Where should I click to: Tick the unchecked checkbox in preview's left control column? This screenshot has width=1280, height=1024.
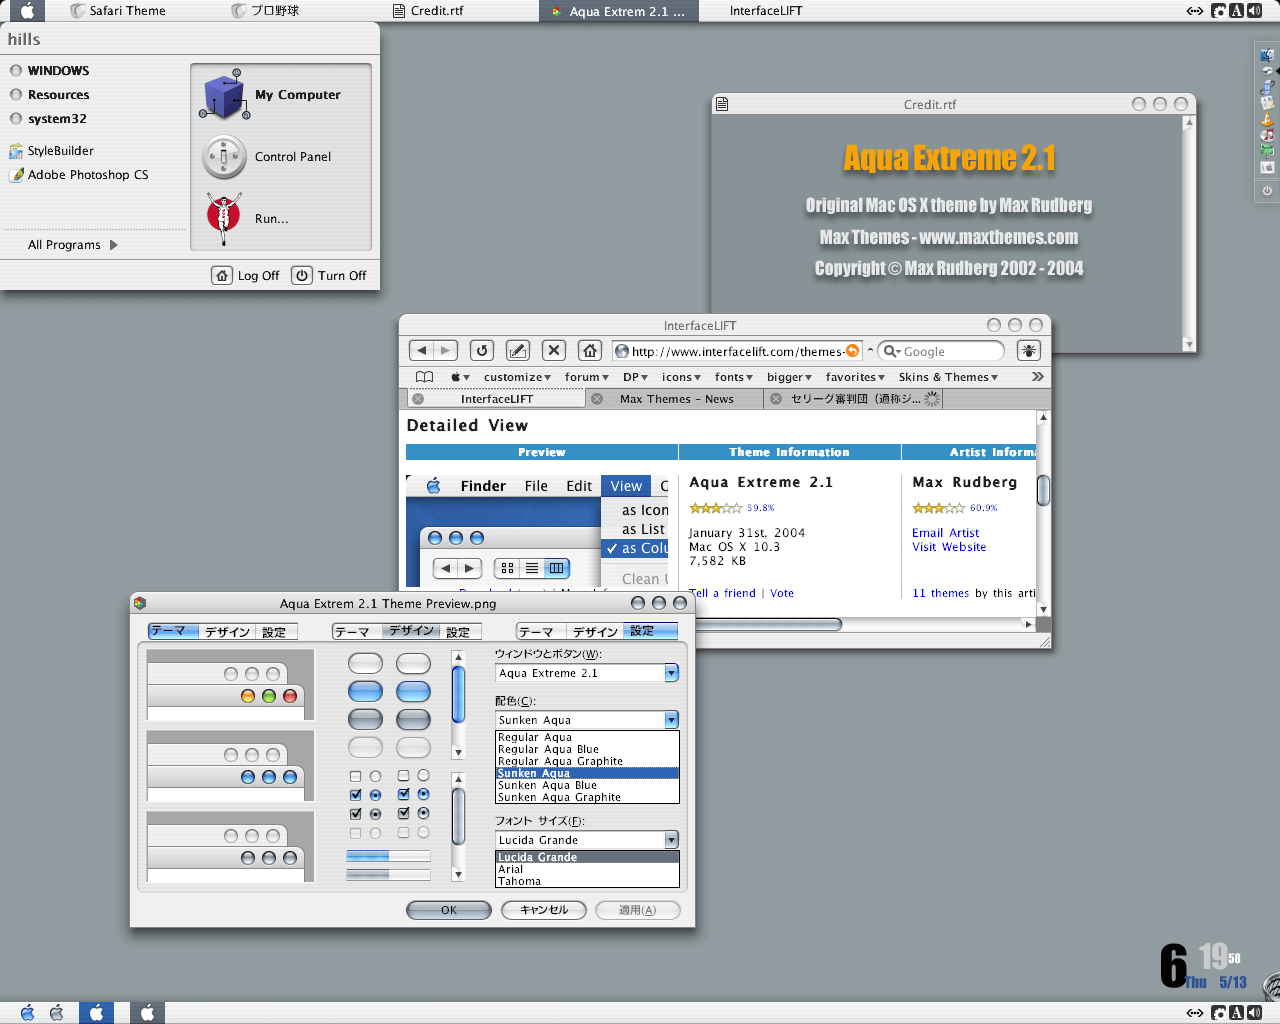tap(355, 777)
